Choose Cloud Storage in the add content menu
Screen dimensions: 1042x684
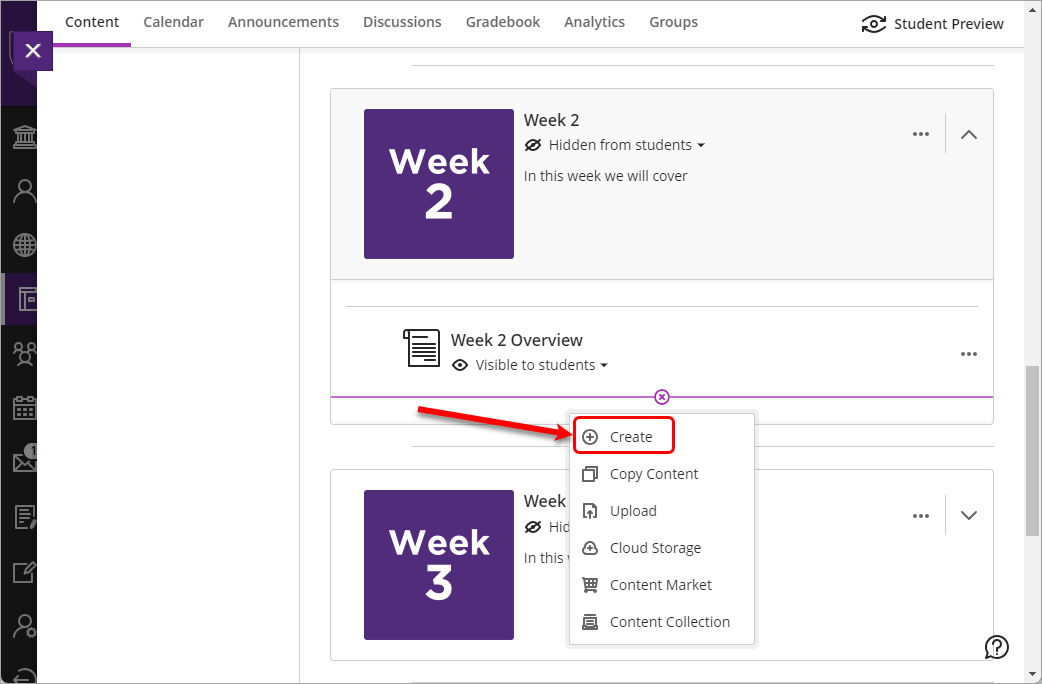click(654, 548)
